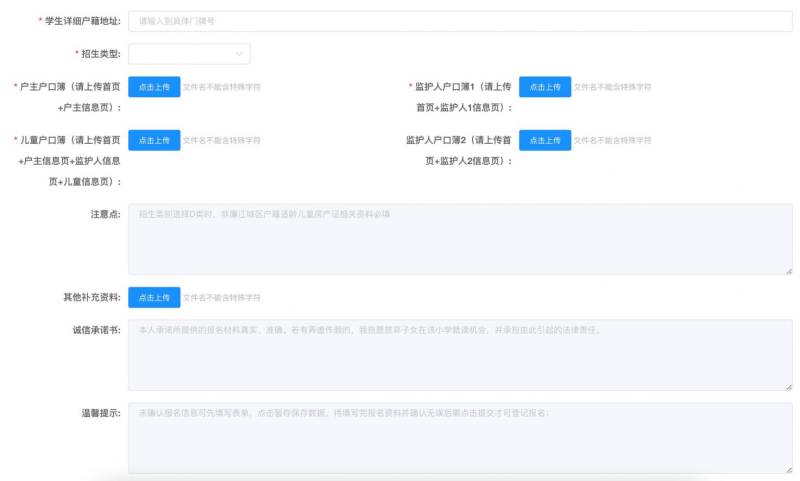Select the 温馨提示 text area
The height and width of the screenshot is (481, 800).
pyautogui.click(x=460, y=438)
